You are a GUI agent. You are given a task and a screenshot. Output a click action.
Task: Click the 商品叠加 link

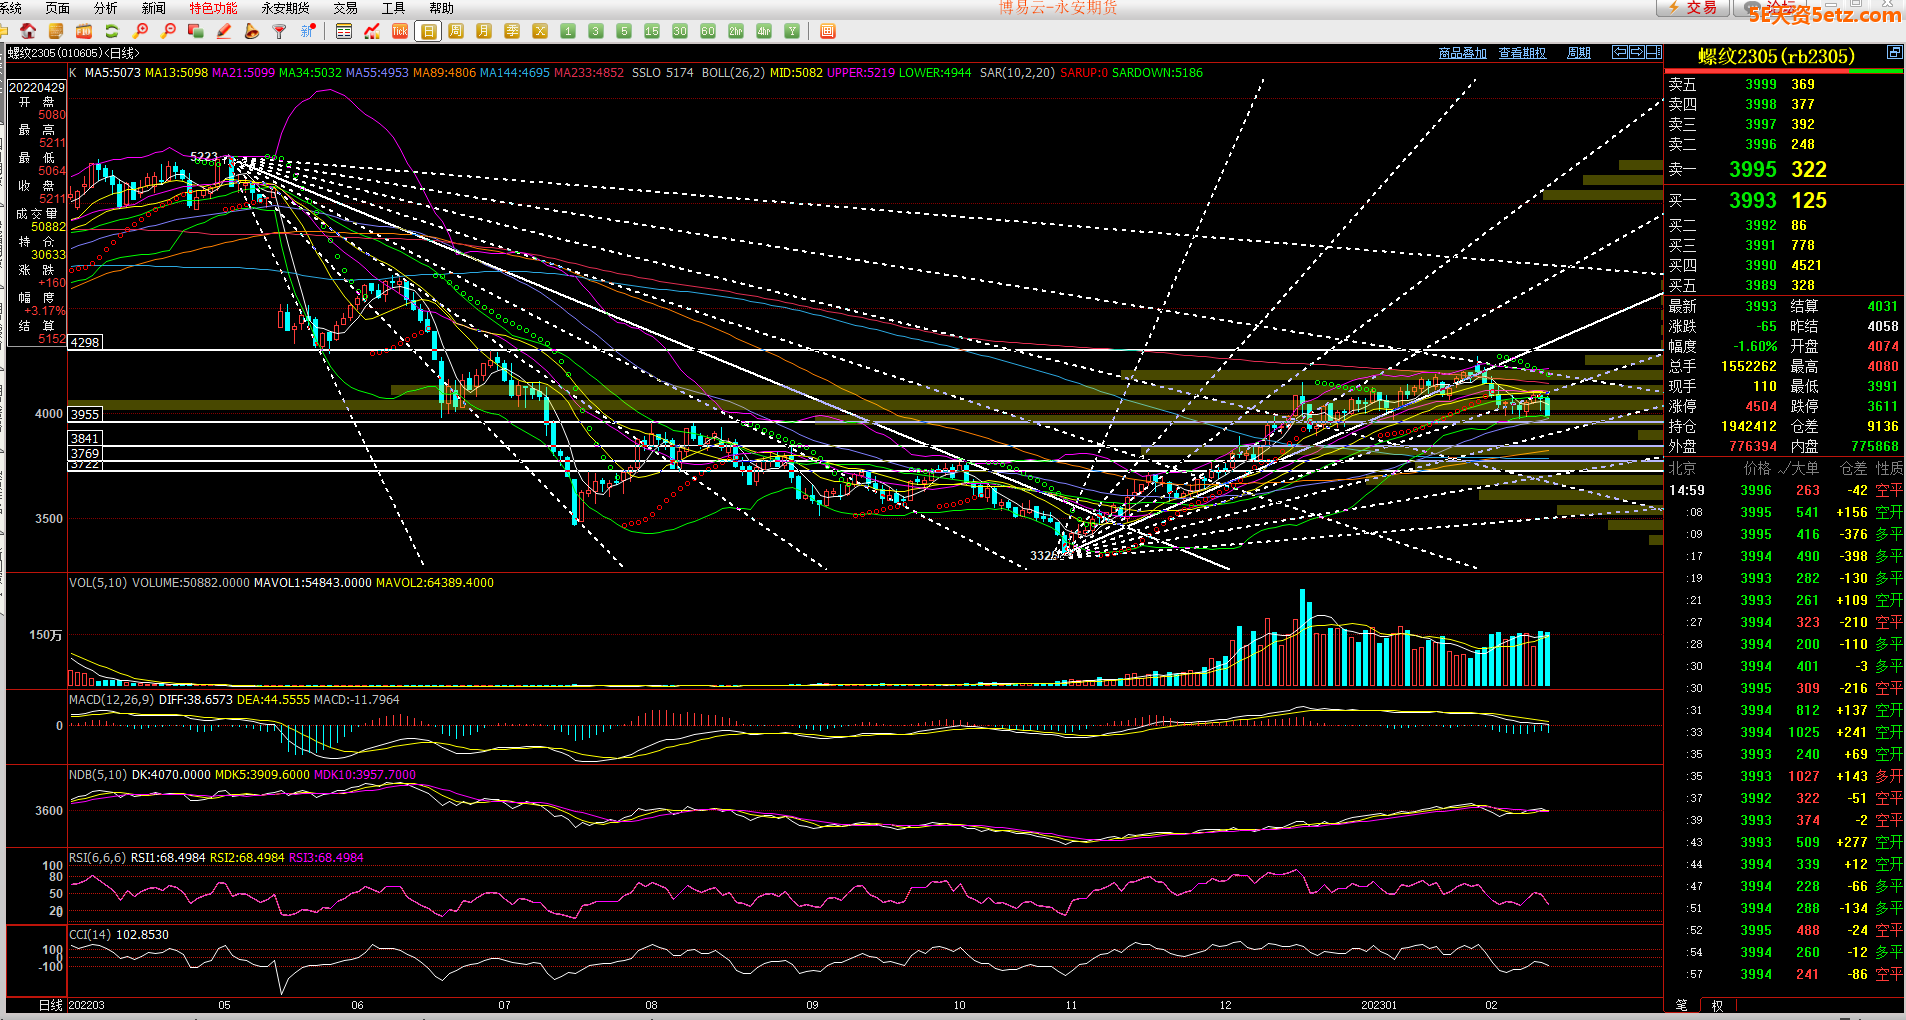click(x=1462, y=53)
